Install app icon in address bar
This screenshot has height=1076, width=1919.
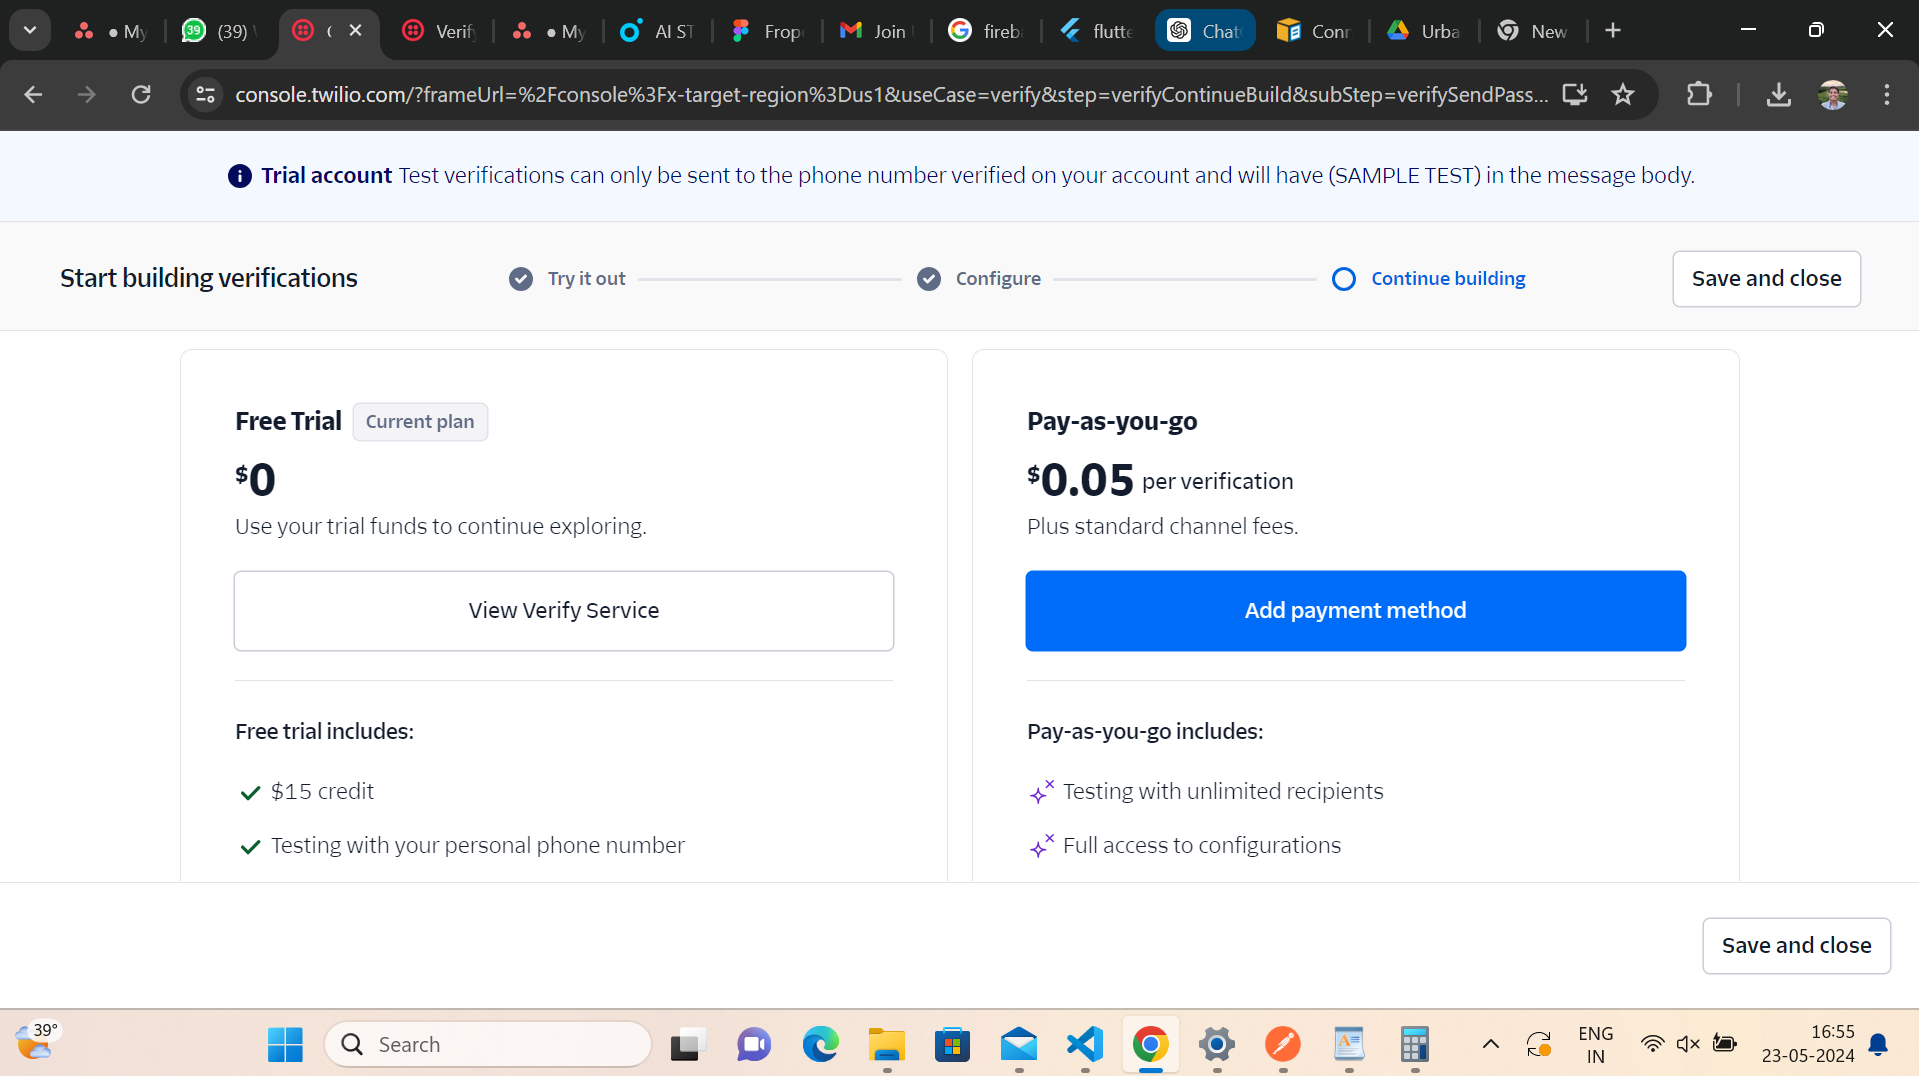click(1575, 94)
